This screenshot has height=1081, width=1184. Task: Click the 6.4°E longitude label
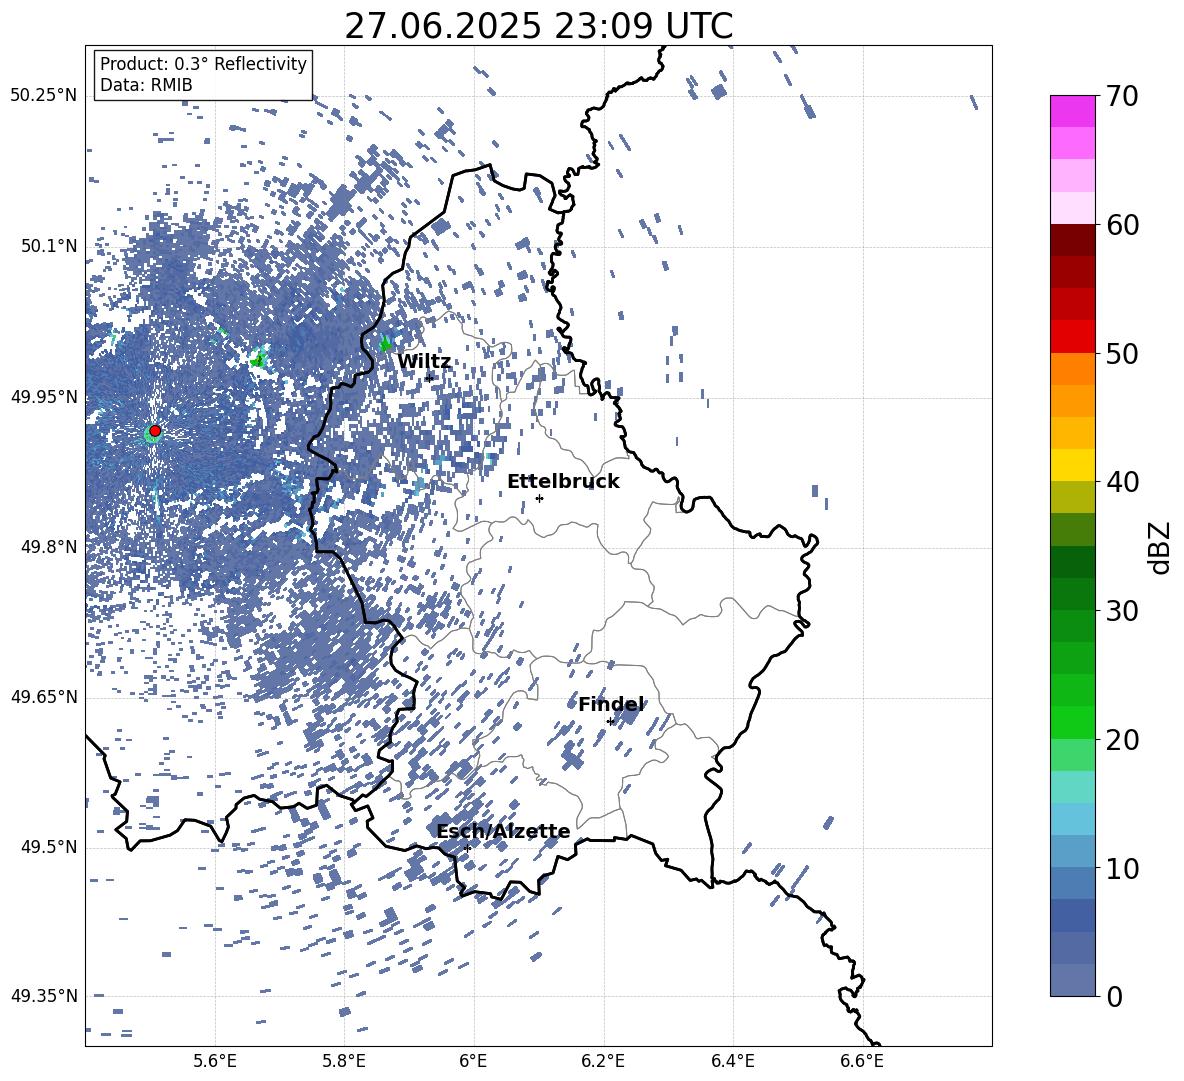(x=732, y=1061)
